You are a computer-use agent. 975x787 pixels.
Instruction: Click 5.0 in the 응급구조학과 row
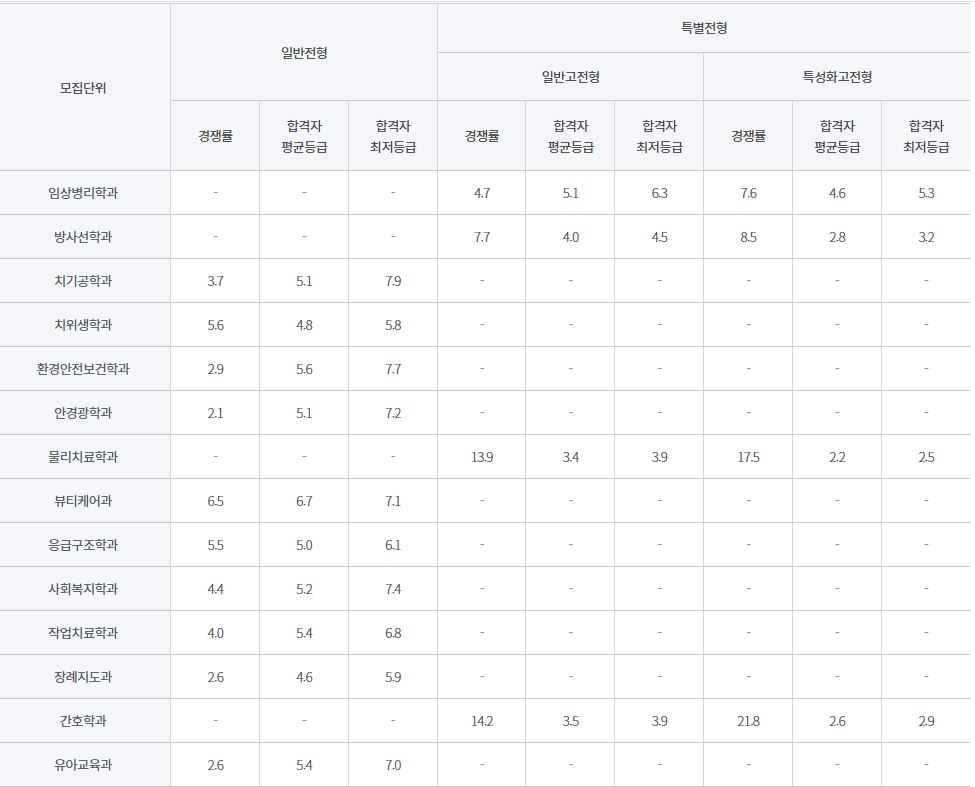point(304,545)
